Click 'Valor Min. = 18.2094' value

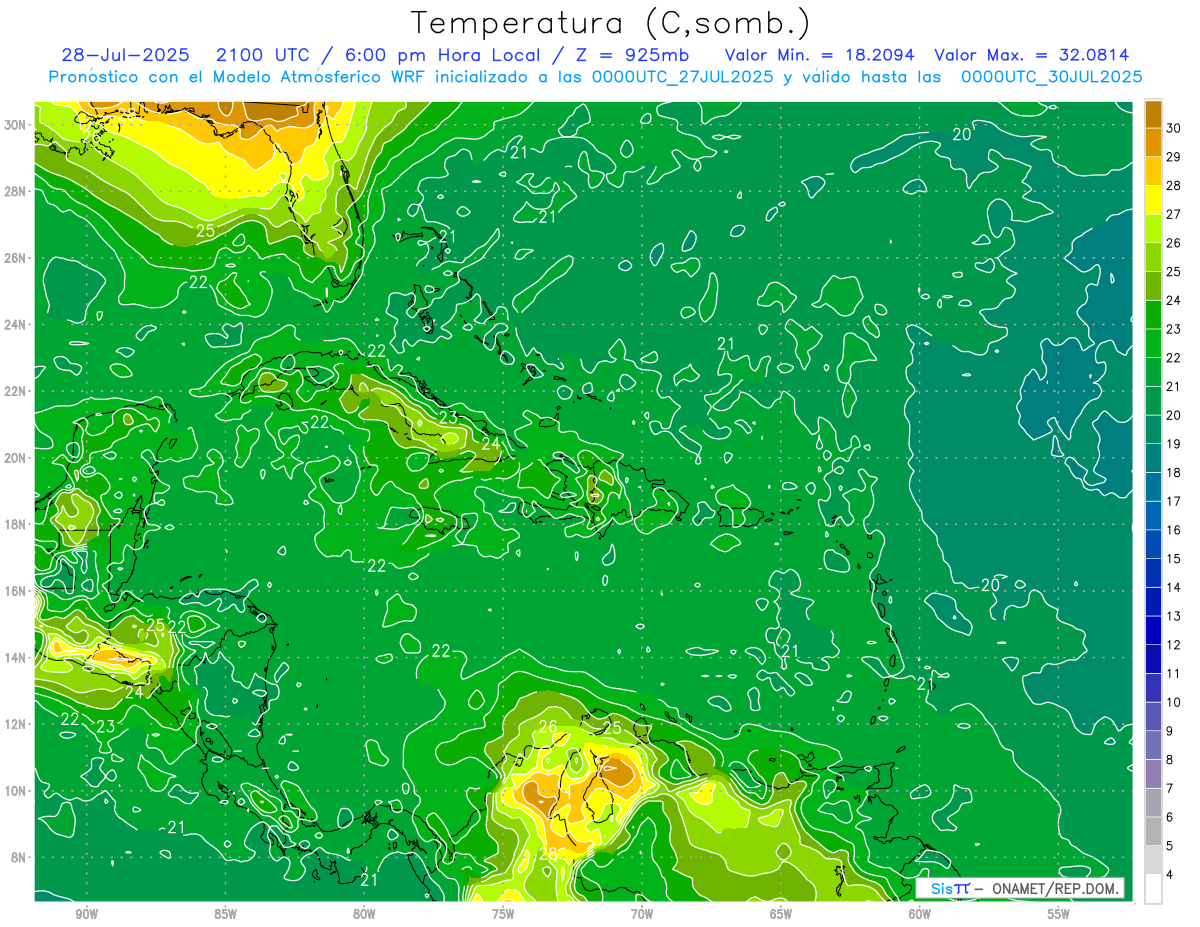[819, 55]
